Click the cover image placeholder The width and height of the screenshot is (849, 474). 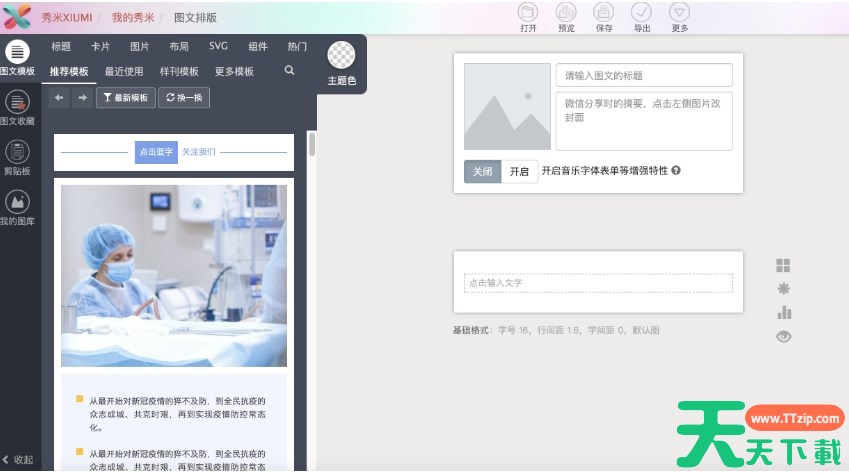click(507, 106)
